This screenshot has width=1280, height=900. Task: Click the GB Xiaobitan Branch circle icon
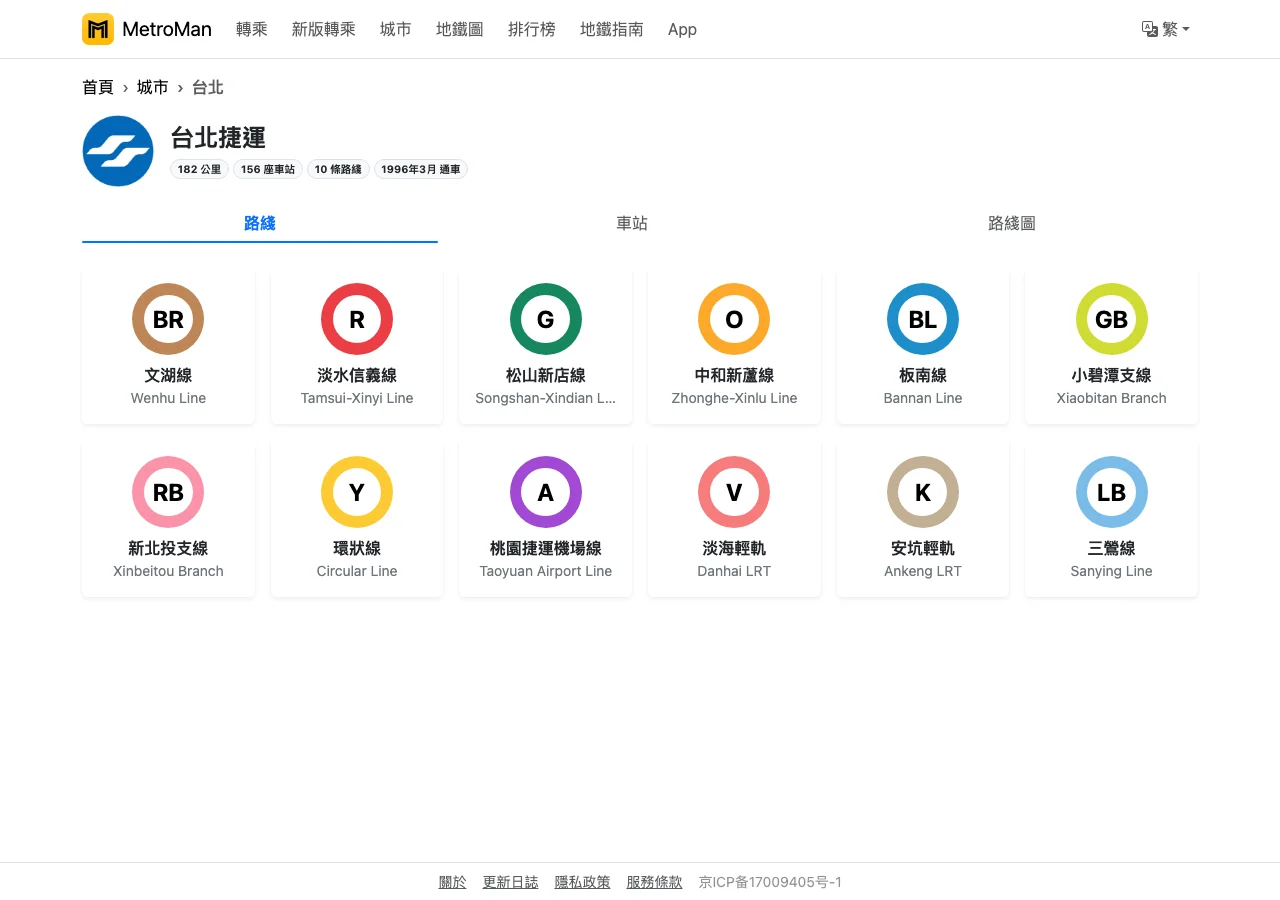(1112, 319)
